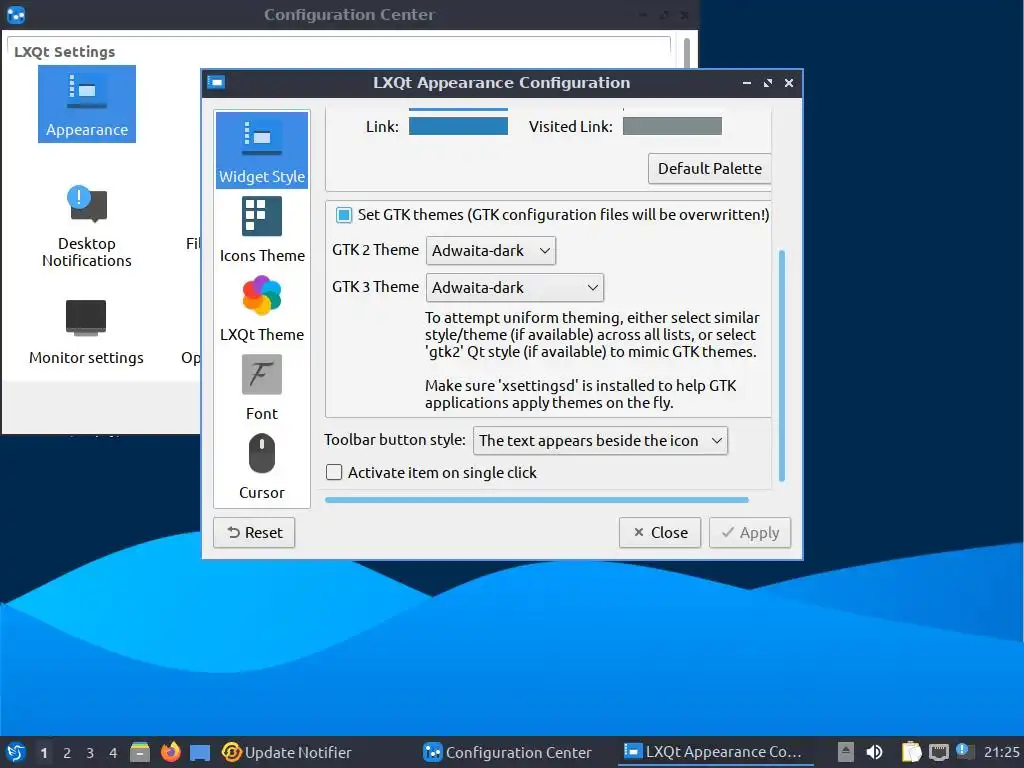The width and height of the screenshot is (1024, 768).
Task: Switch to LXQt Appearance Co... taskbar item
Action: click(714, 752)
